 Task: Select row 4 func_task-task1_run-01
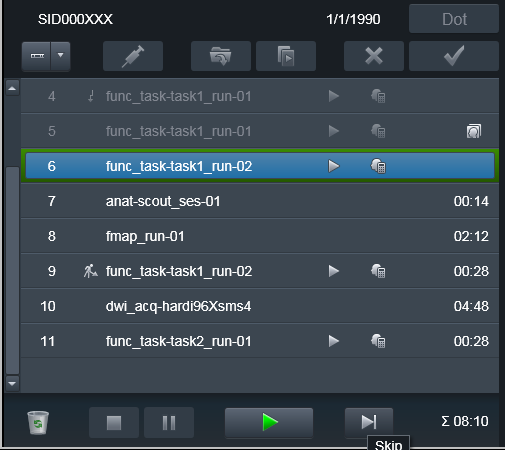click(x=260, y=97)
